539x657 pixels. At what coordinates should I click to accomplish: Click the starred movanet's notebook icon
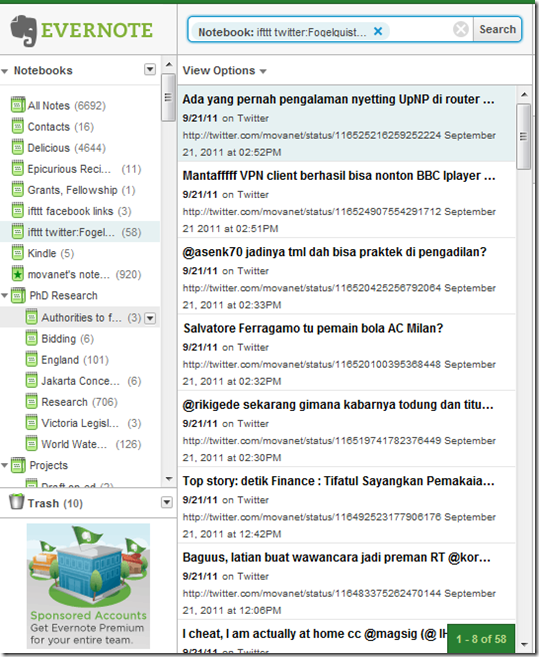pyautogui.click(x=18, y=274)
